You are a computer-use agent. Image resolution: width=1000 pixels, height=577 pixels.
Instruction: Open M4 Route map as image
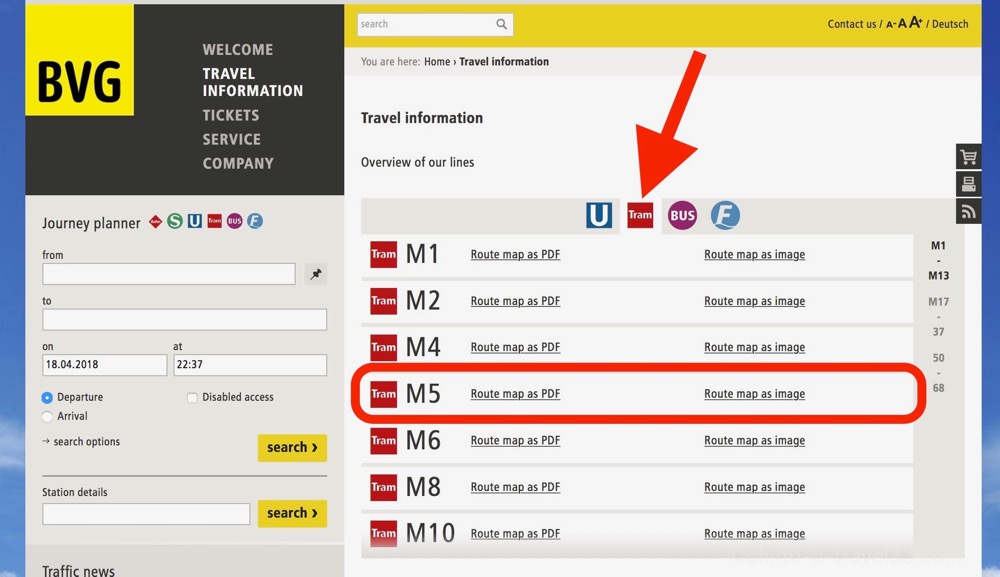click(x=754, y=347)
